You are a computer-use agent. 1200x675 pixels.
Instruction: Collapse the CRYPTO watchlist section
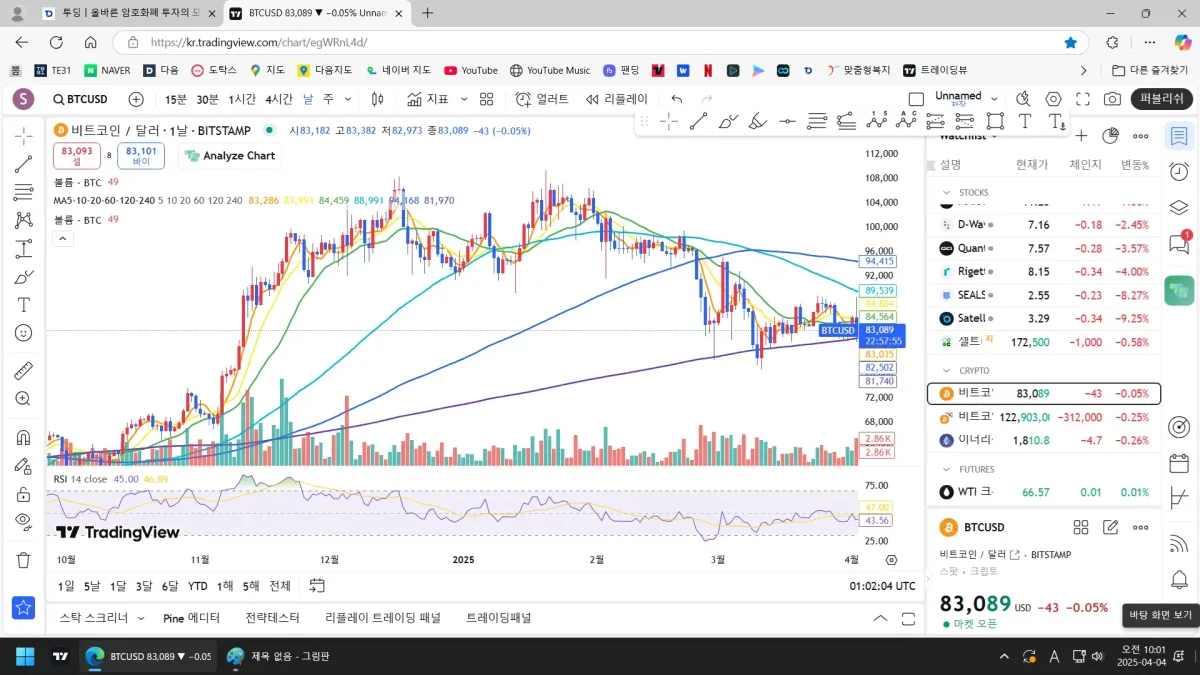click(x=946, y=370)
